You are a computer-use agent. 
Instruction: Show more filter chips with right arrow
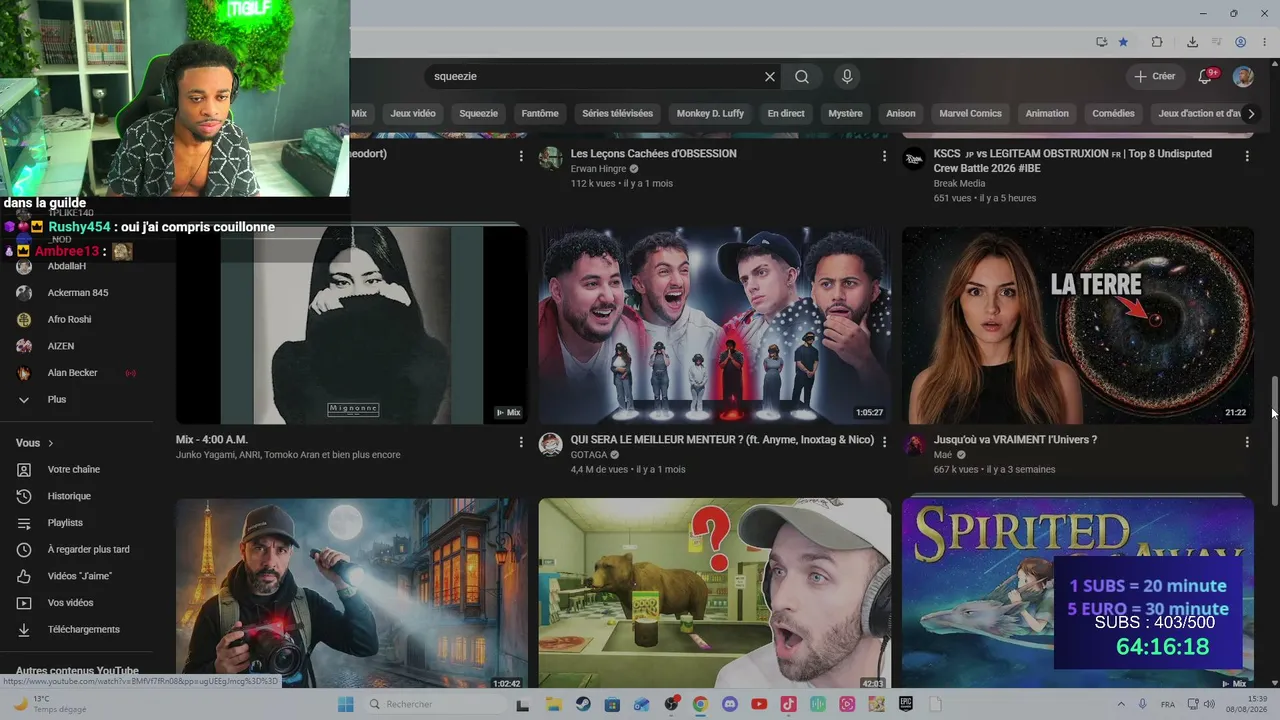click(1251, 114)
